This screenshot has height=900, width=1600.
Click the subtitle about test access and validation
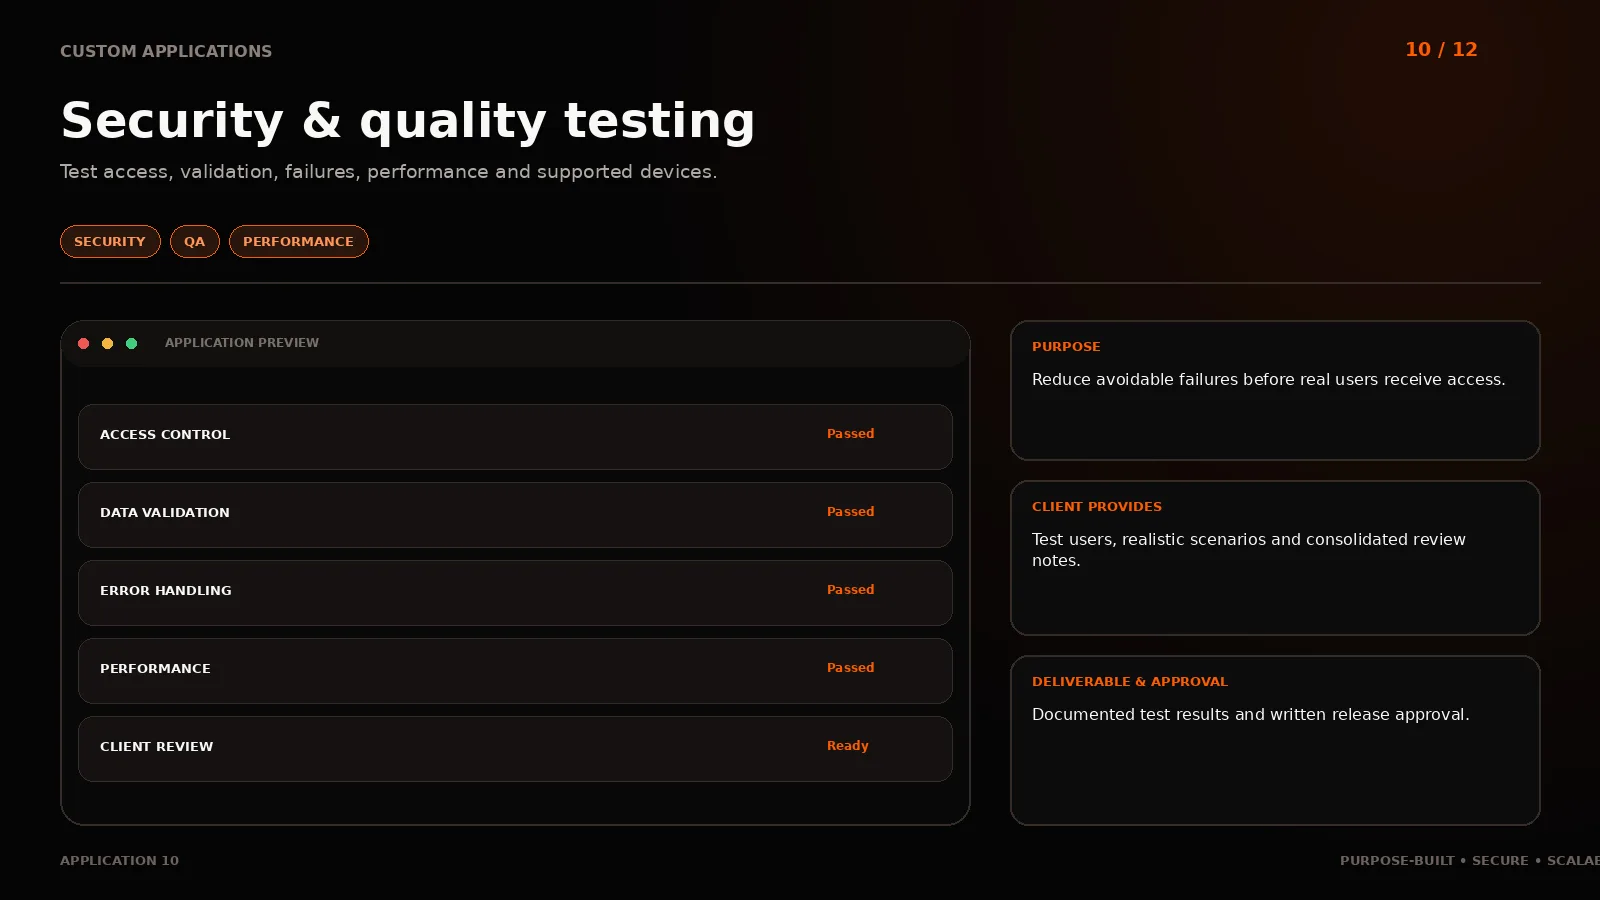pyautogui.click(x=388, y=171)
